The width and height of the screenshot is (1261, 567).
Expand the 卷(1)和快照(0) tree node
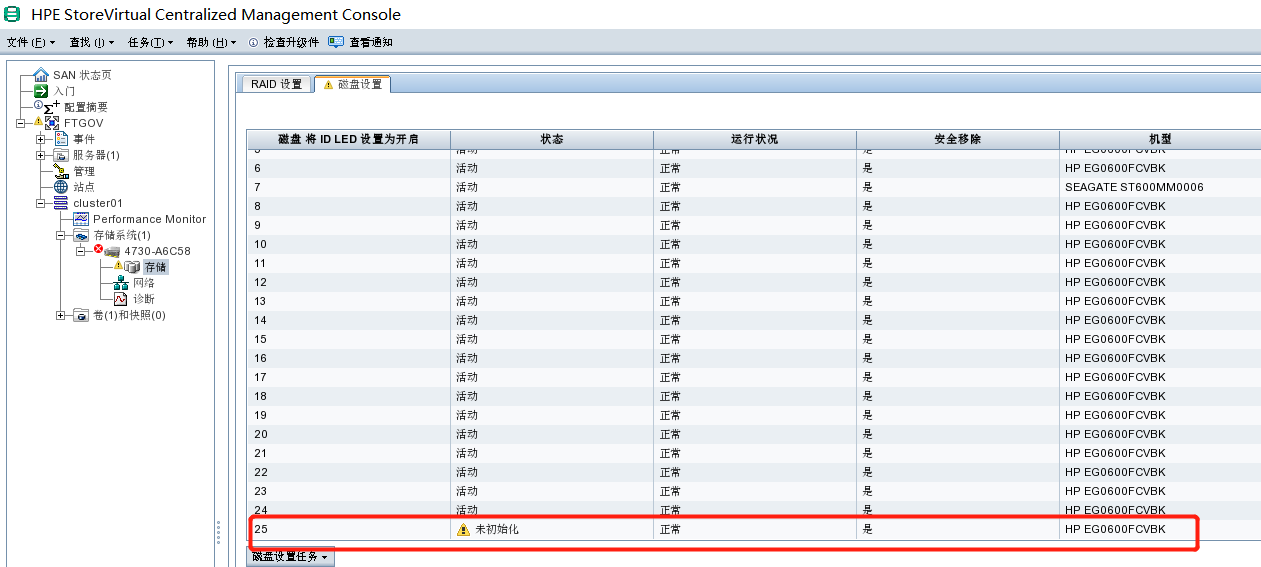pyautogui.click(x=61, y=315)
